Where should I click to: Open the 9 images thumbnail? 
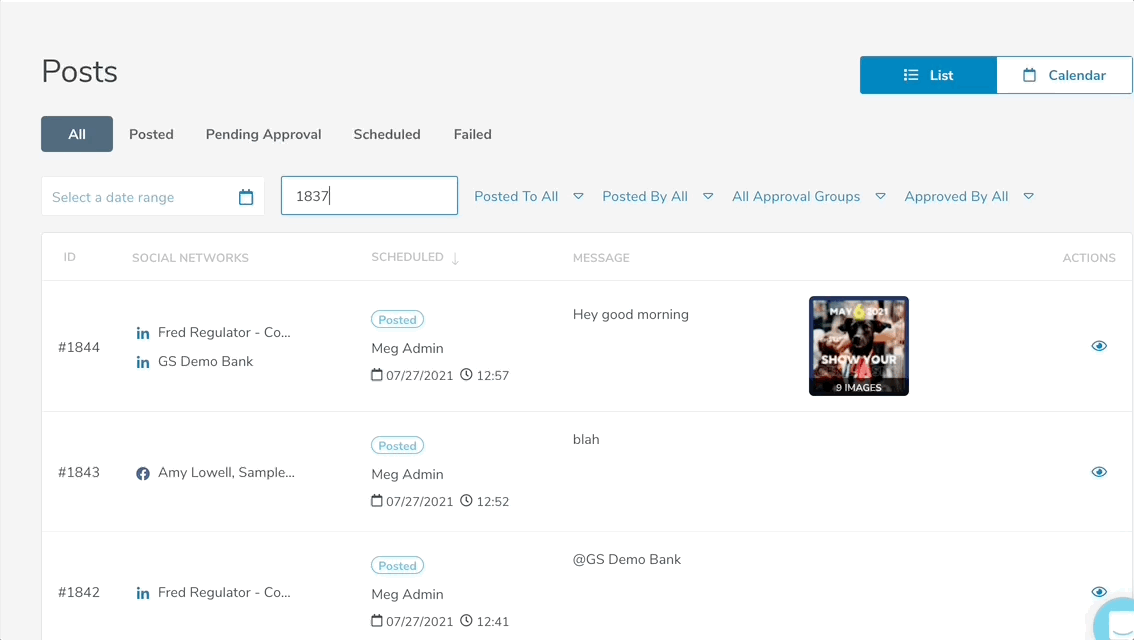858,346
